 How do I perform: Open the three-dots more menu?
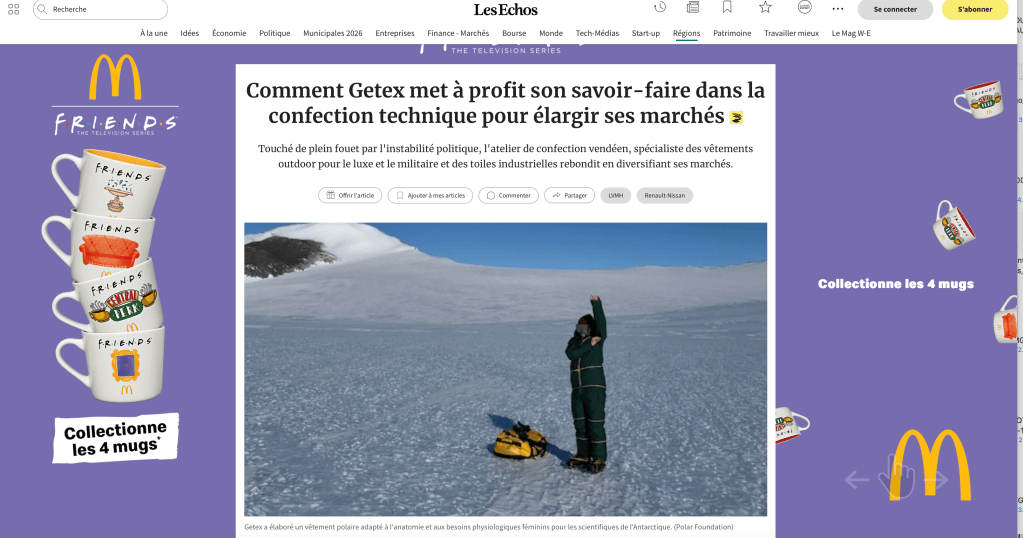coord(838,9)
